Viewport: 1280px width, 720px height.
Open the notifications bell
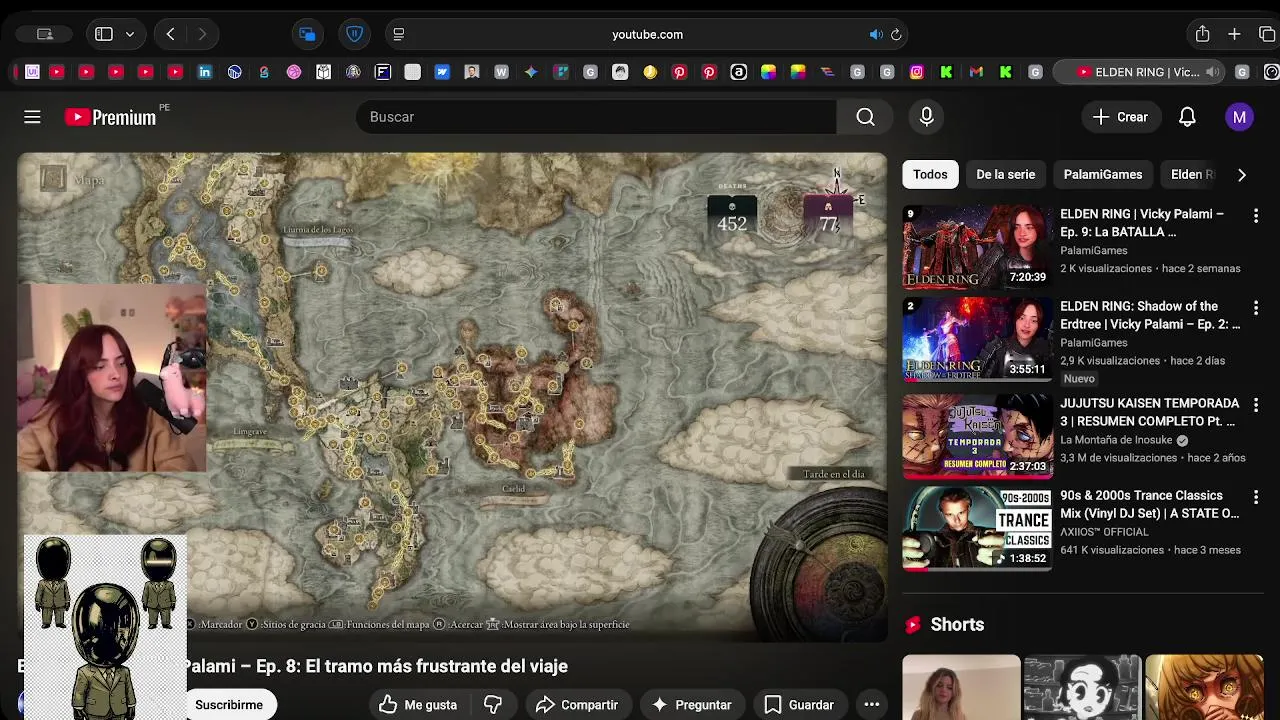pos(1187,117)
